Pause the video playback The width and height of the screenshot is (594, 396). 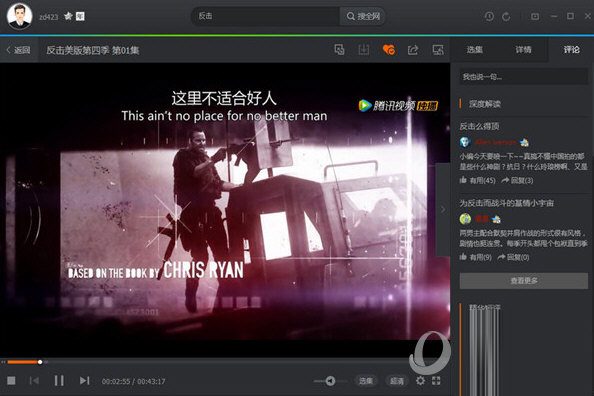tap(59, 380)
